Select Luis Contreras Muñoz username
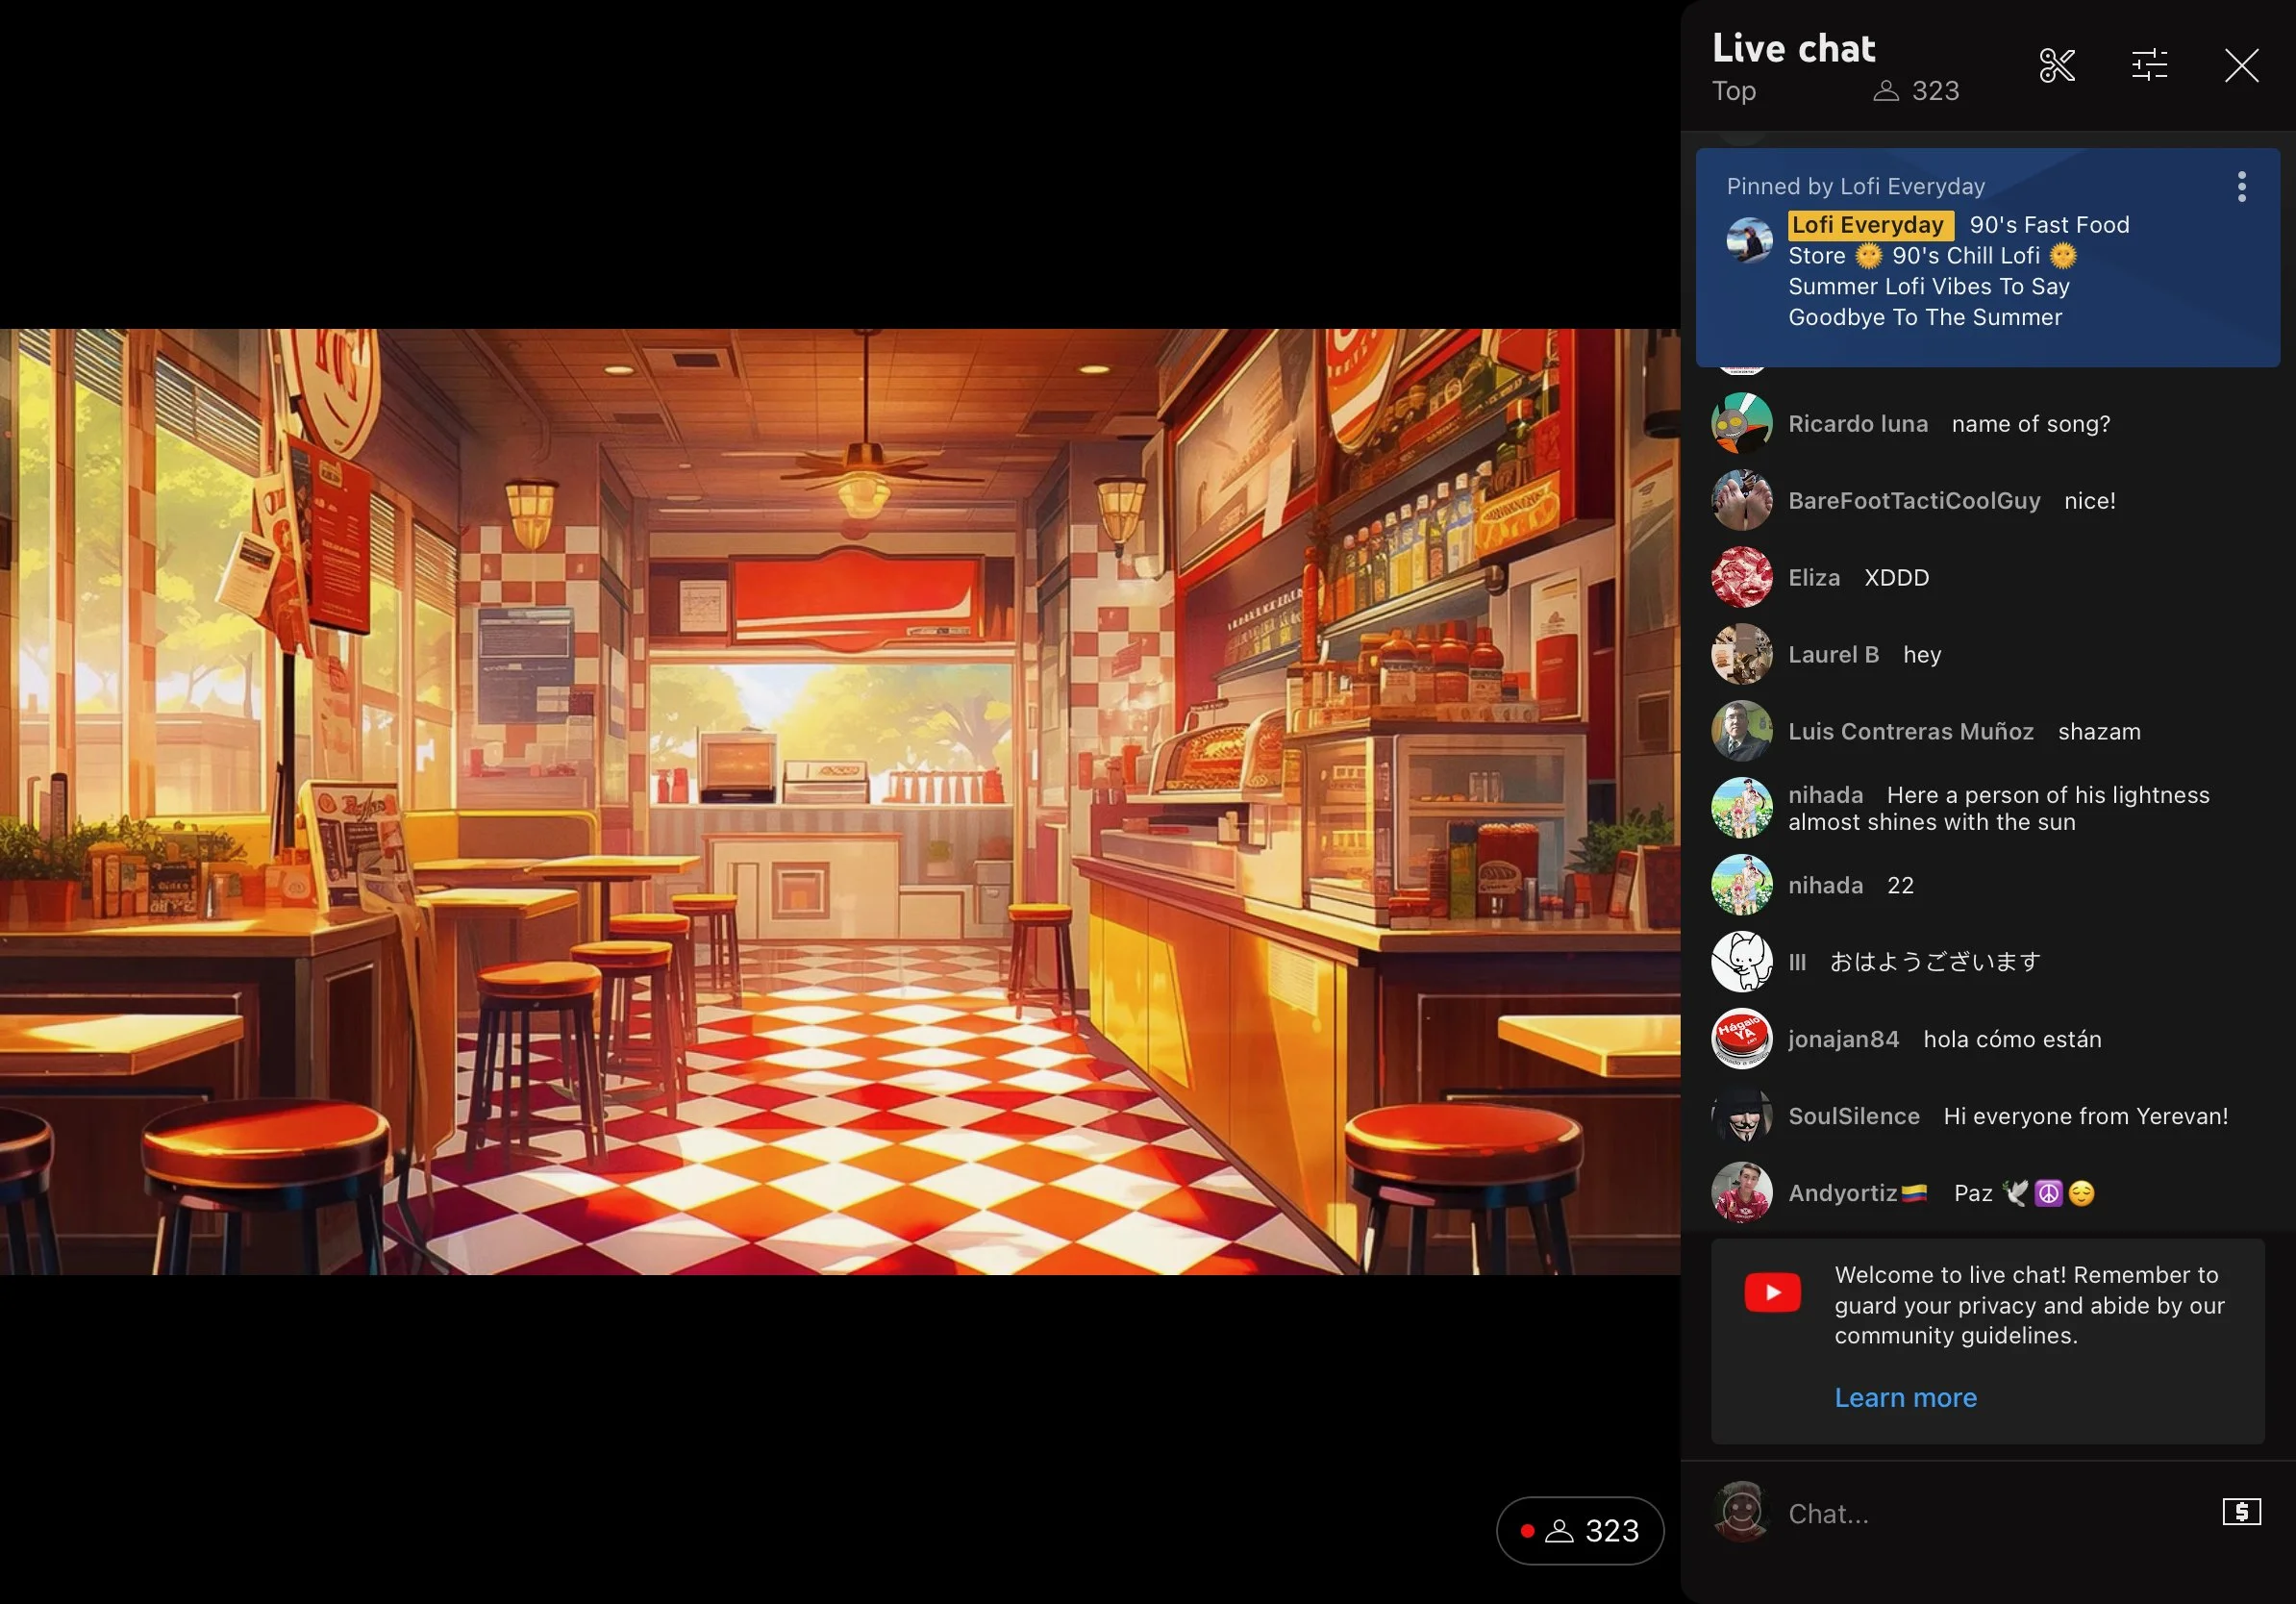2296x1604 pixels. click(1910, 732)
